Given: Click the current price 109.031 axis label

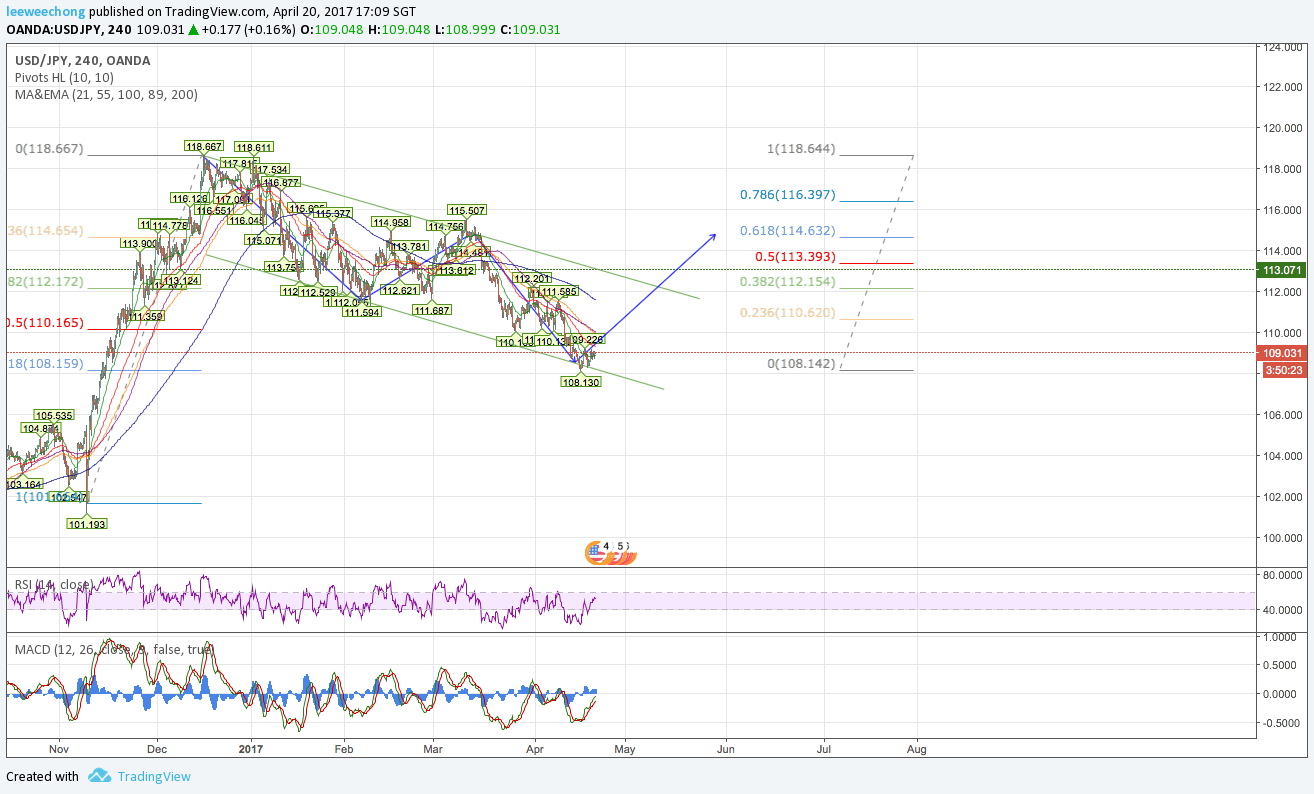Looking at the screenshot, I should [1280, 353].
